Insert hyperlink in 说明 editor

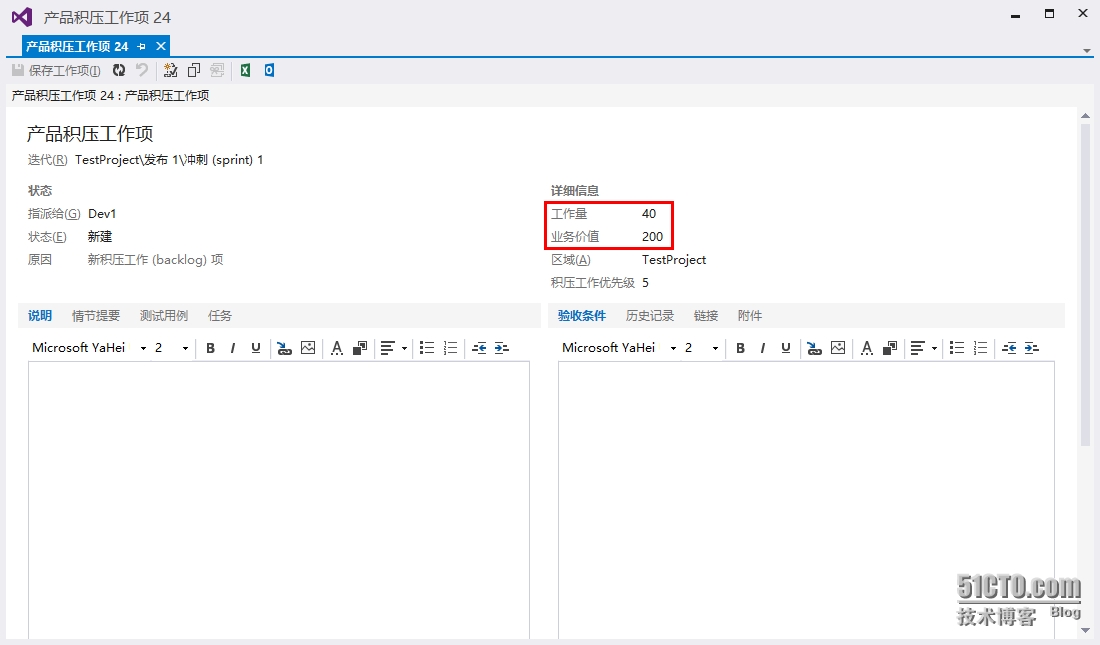coord(284,348)
